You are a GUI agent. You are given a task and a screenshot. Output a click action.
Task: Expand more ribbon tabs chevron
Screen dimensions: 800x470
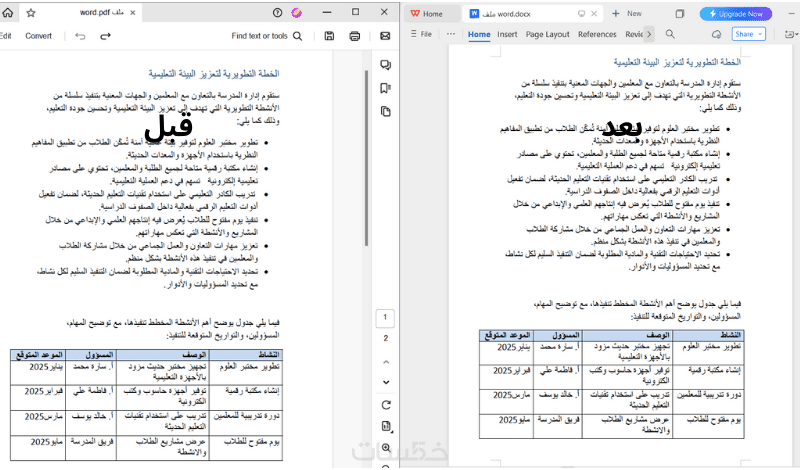(x=649, y=34)
